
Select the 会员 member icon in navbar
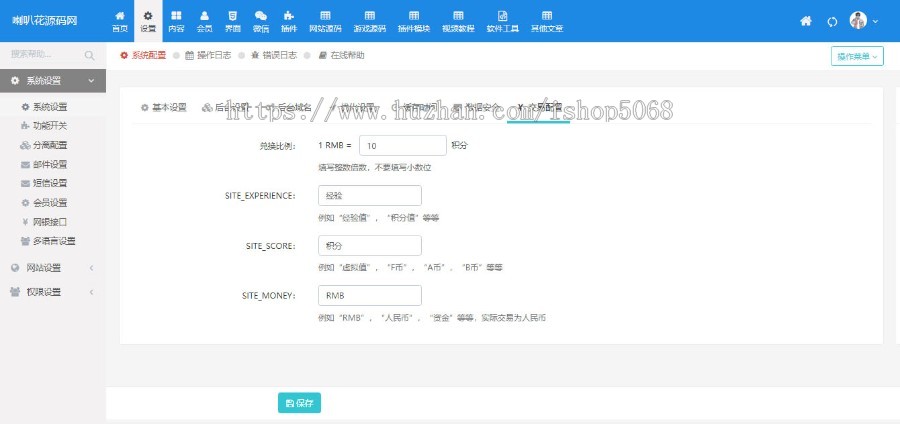204,21
